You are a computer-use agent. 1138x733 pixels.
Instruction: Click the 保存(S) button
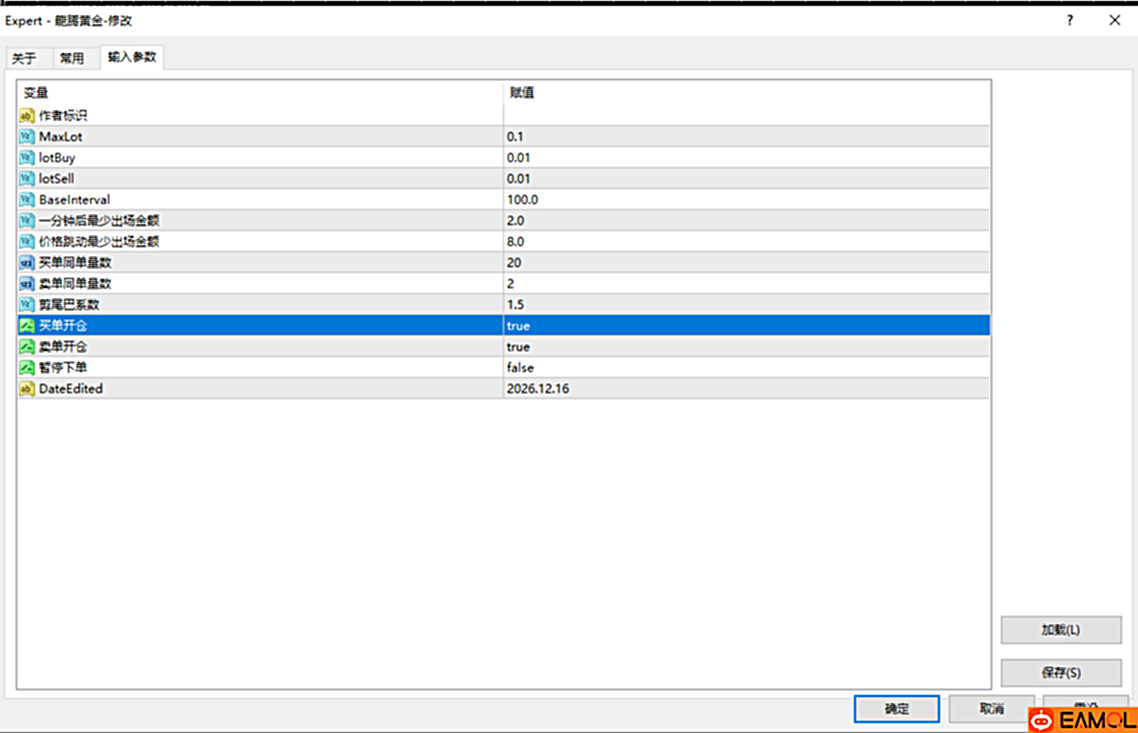pyautogui.click(x=1060, y=673)
